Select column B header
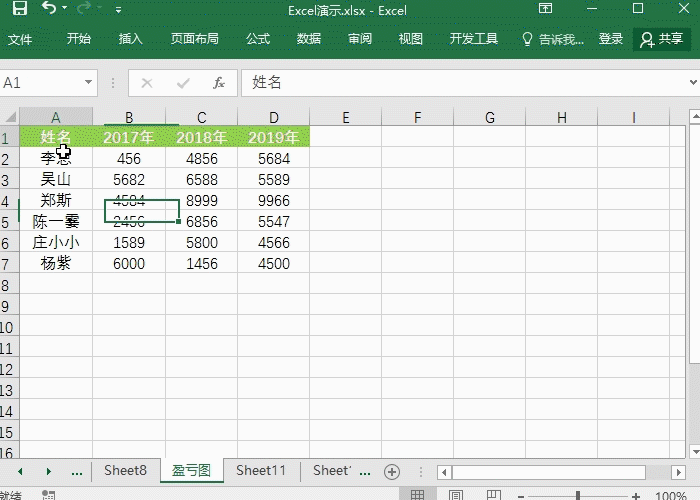Viewport: 700px width, 500px height. point(129,117)
